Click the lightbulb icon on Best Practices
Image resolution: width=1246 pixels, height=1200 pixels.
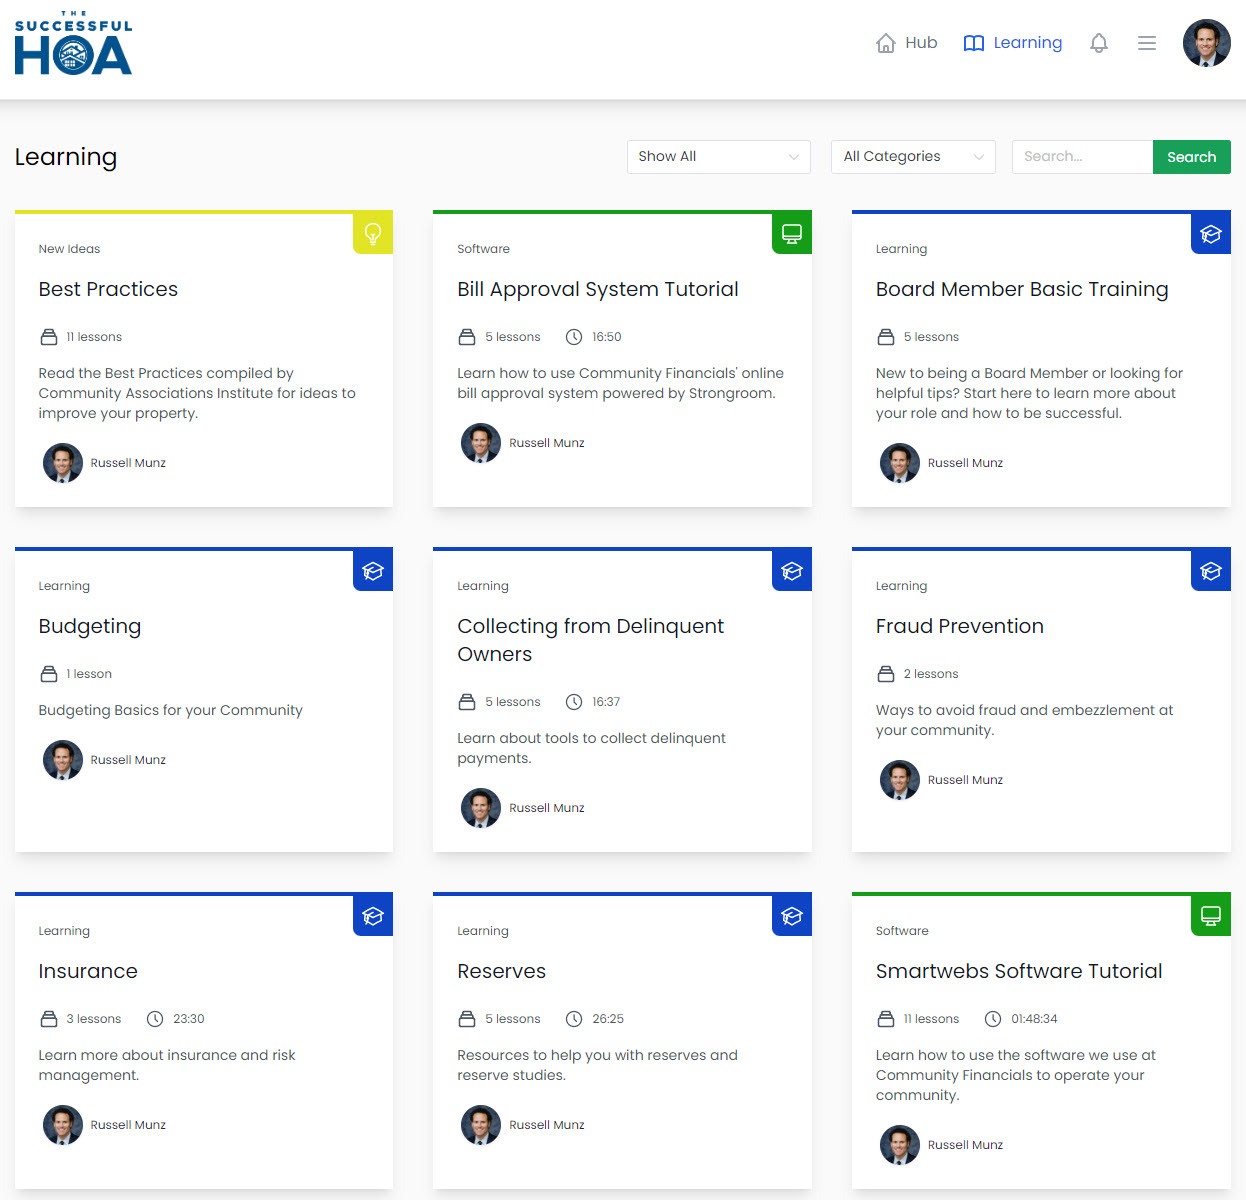373,234
